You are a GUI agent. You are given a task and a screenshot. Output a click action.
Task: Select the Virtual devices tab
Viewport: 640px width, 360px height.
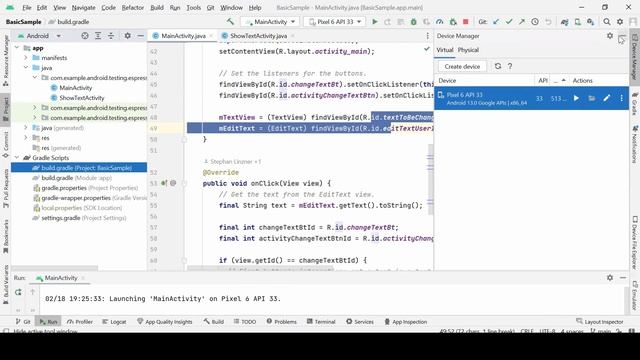[x=444, y=50]
